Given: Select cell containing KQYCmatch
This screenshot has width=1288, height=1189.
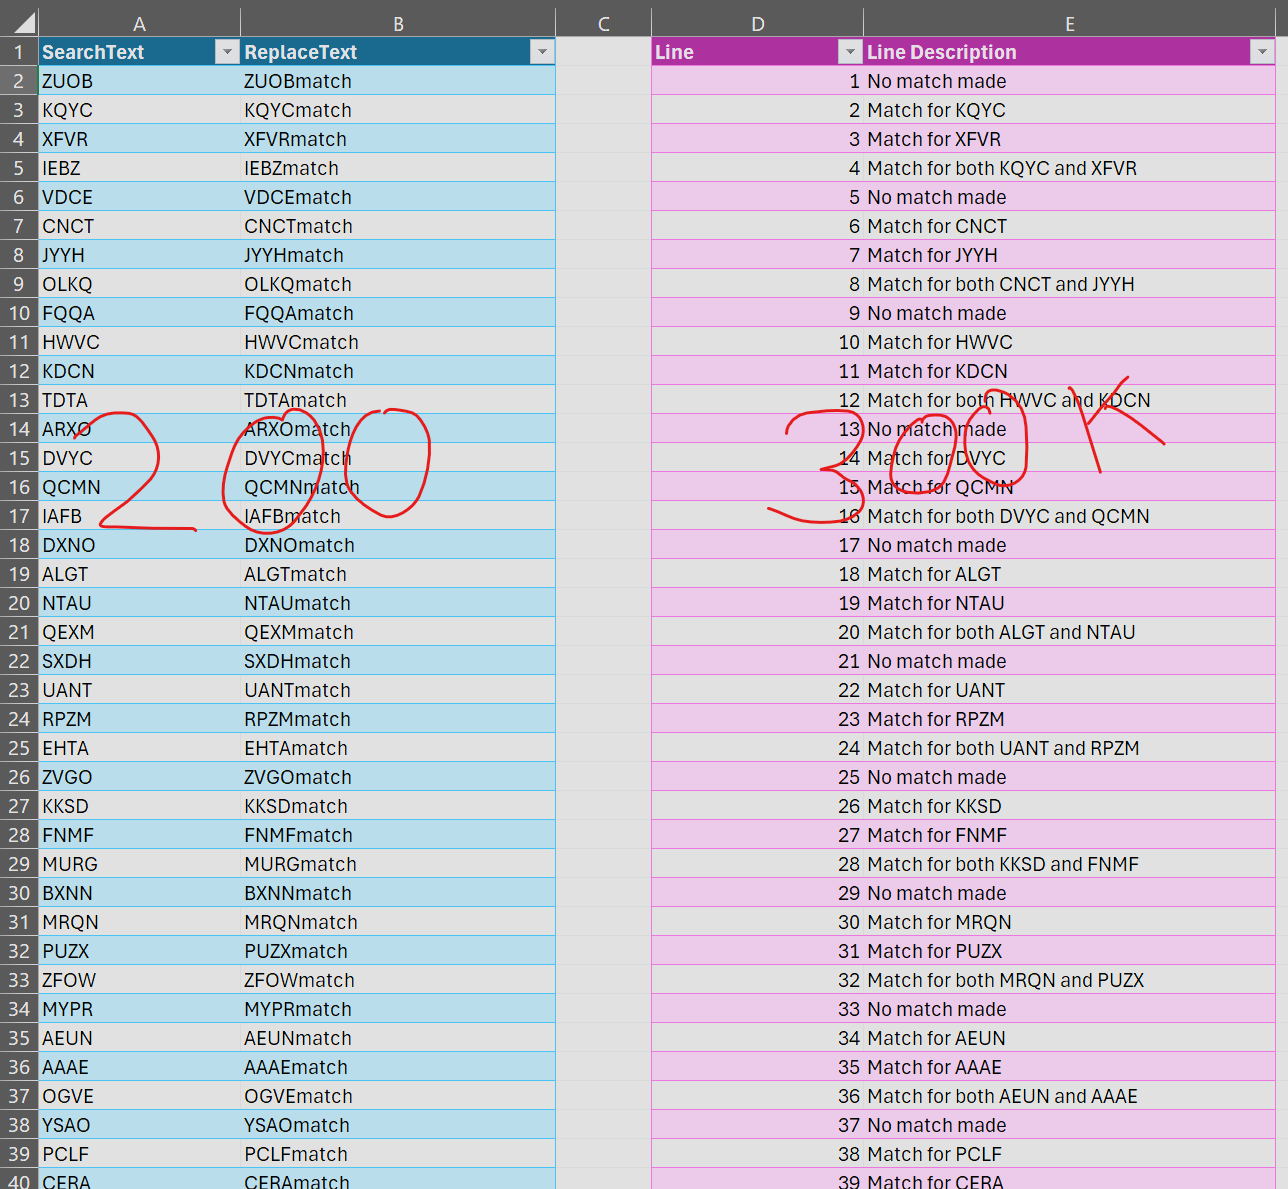Looking at the screenshot, I should (x=398, y=110).
